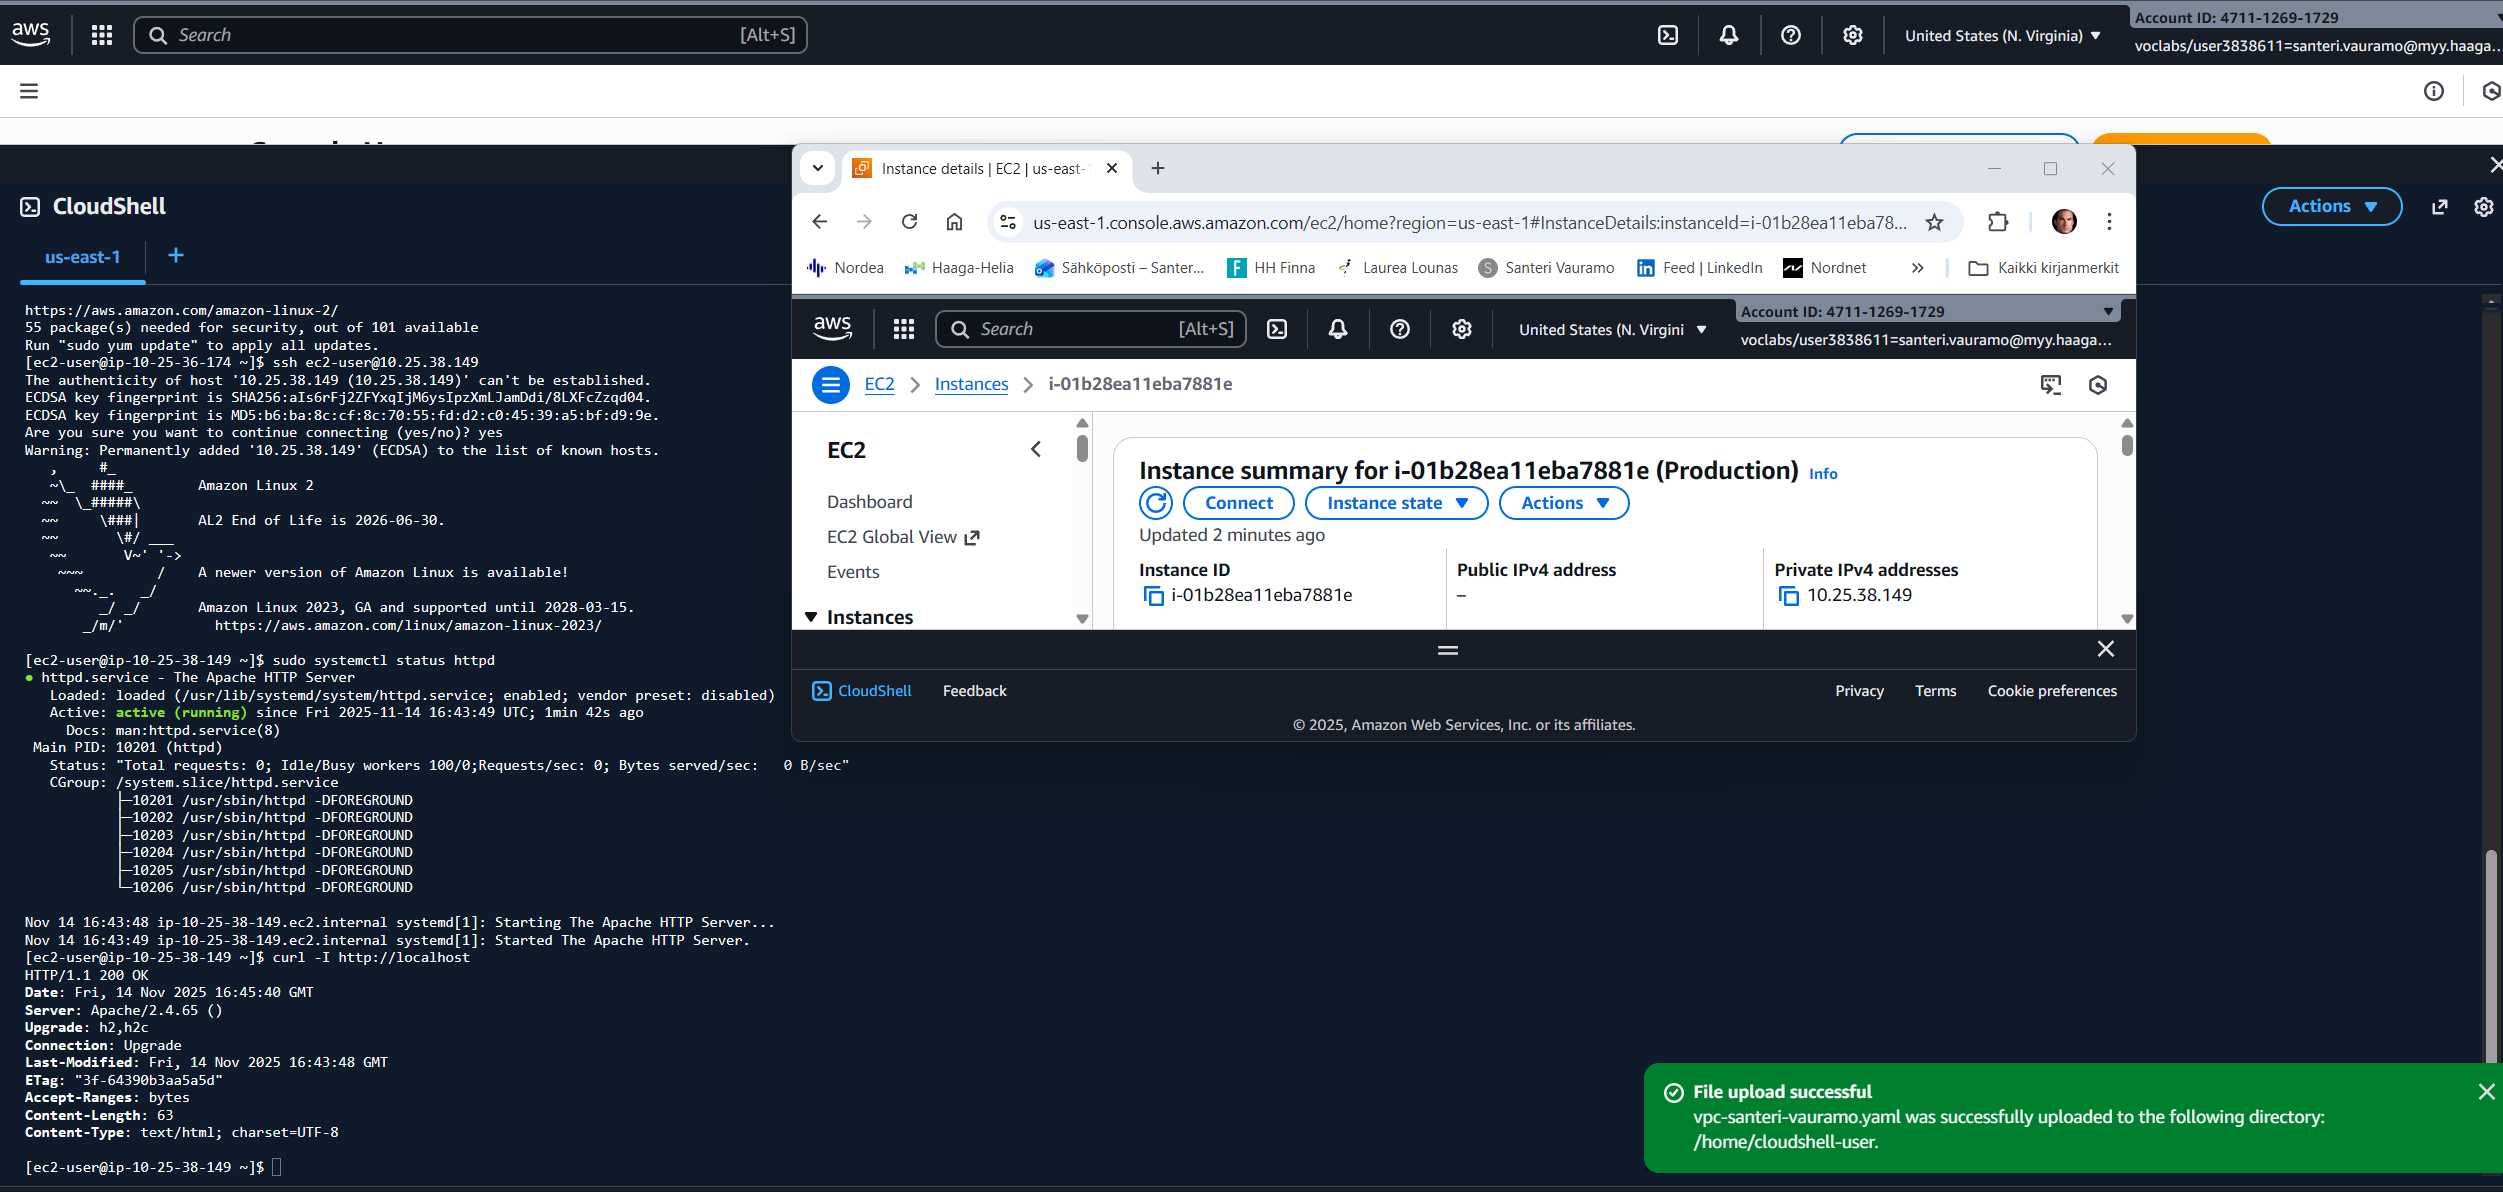Click the browser address bar URL

point(1468,222)
